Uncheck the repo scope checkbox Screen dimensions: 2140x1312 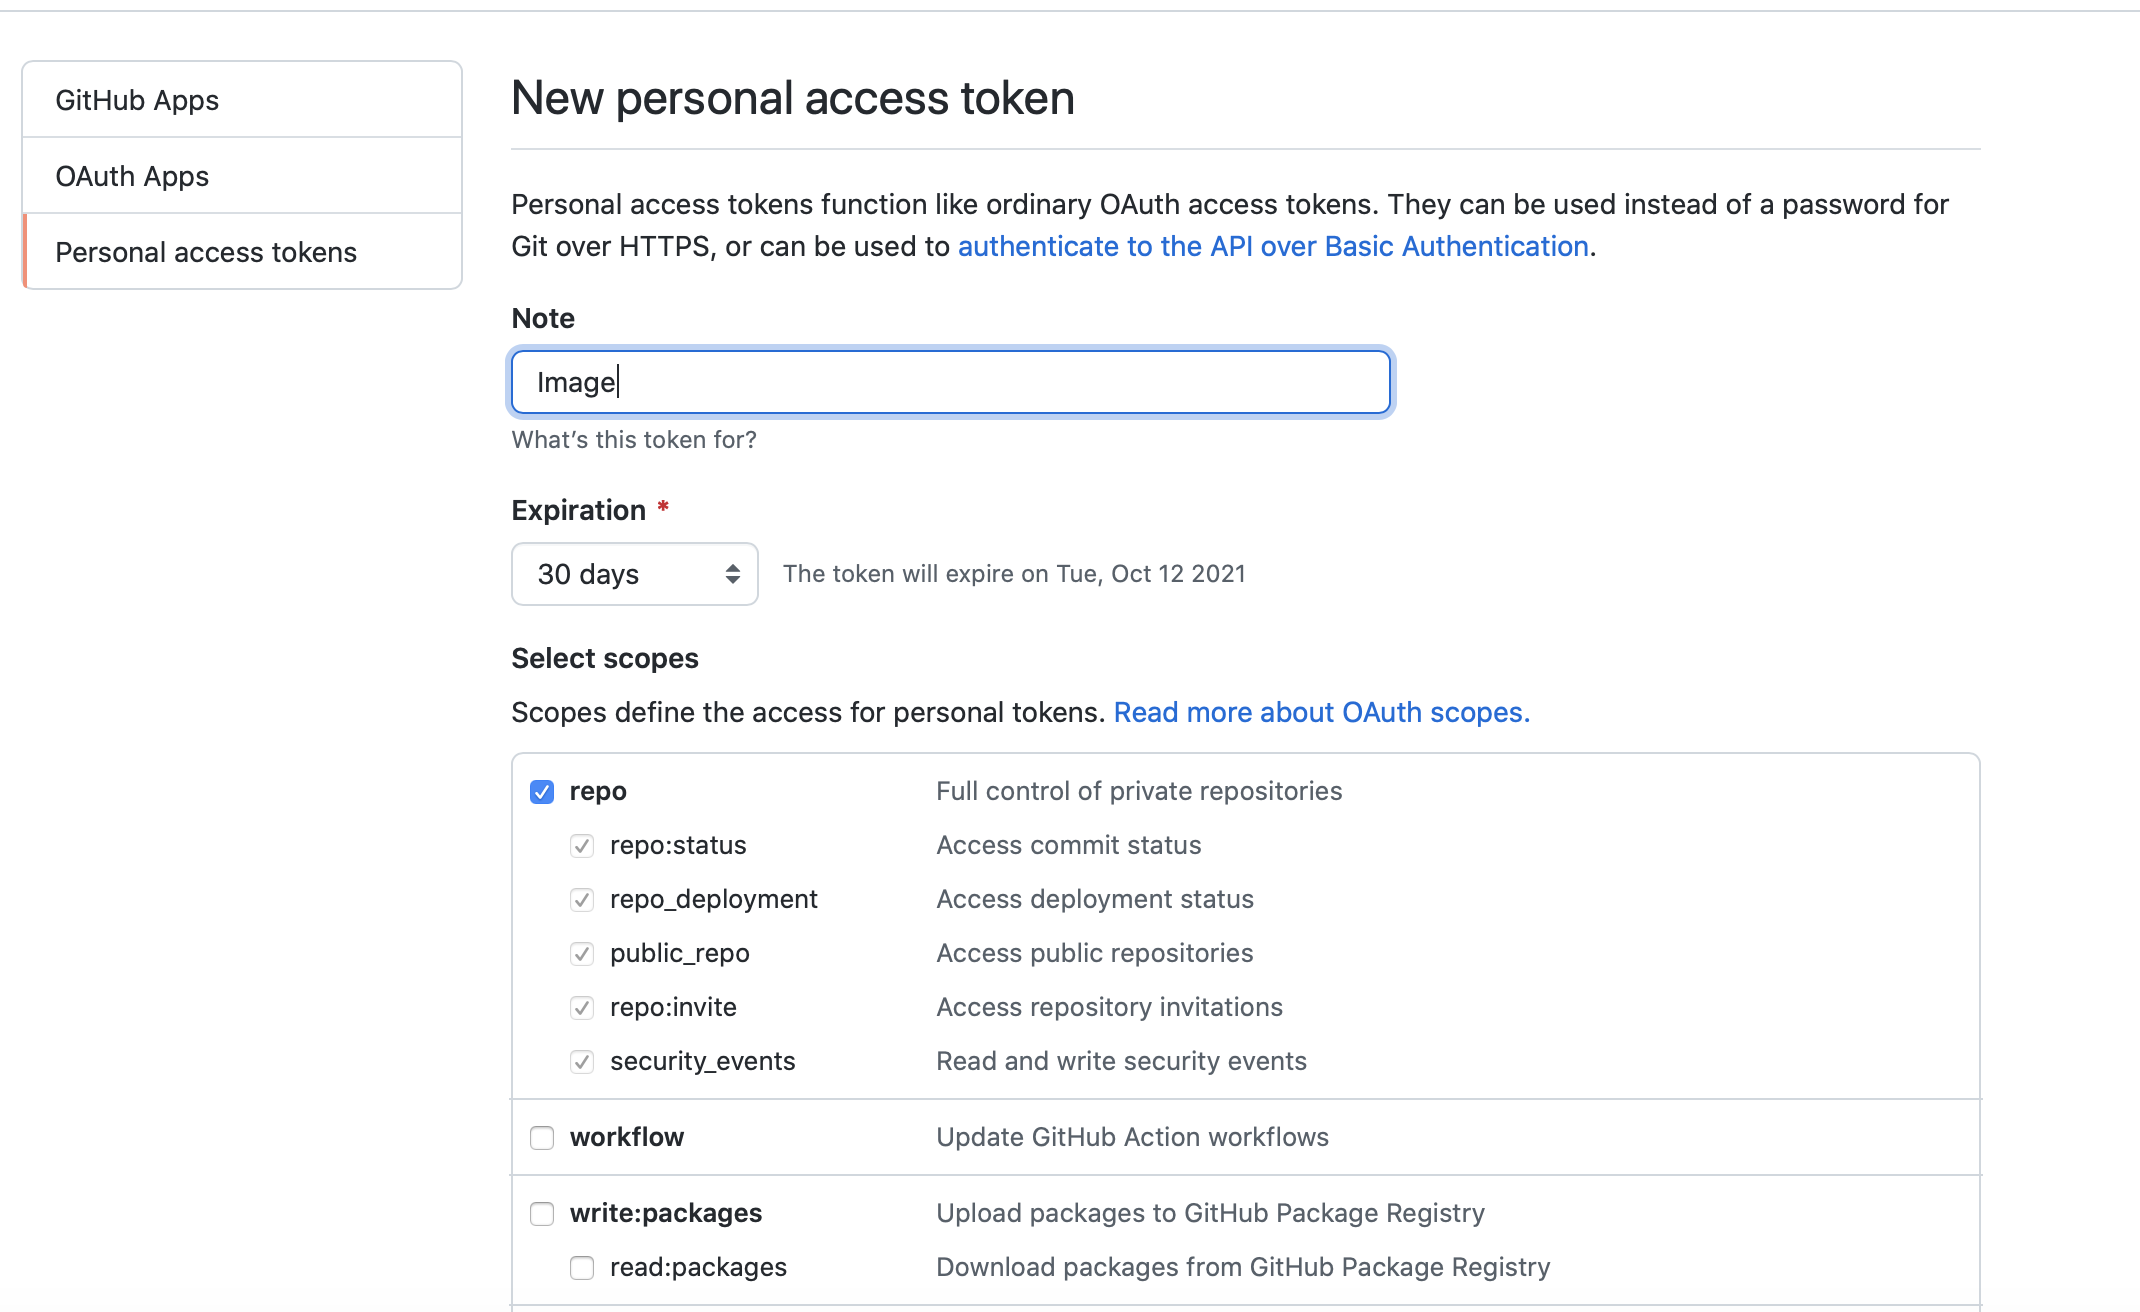(x=542, y=792)
